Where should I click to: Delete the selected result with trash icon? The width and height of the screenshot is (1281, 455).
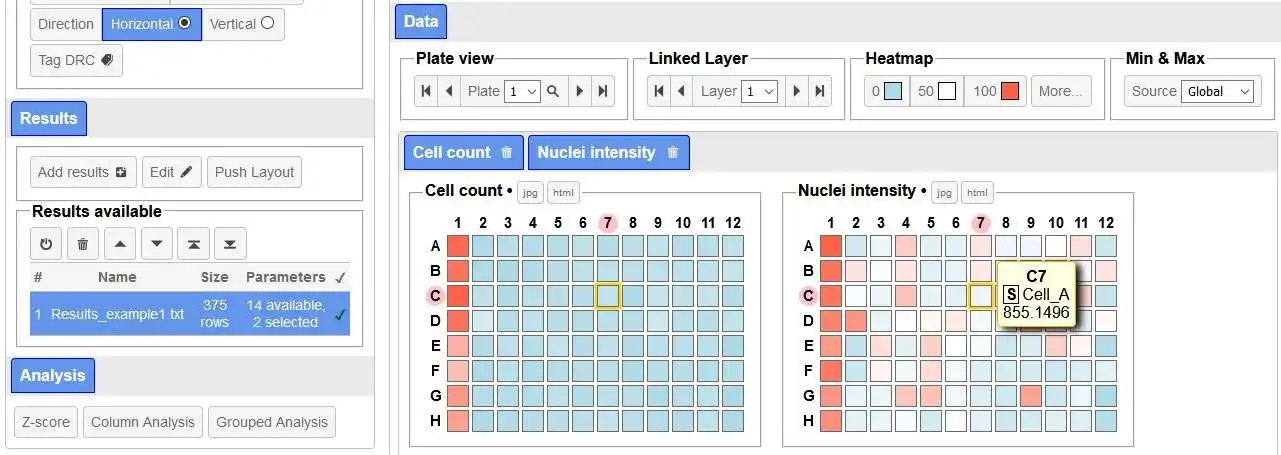pyautogui.click(x=82, y=243)
